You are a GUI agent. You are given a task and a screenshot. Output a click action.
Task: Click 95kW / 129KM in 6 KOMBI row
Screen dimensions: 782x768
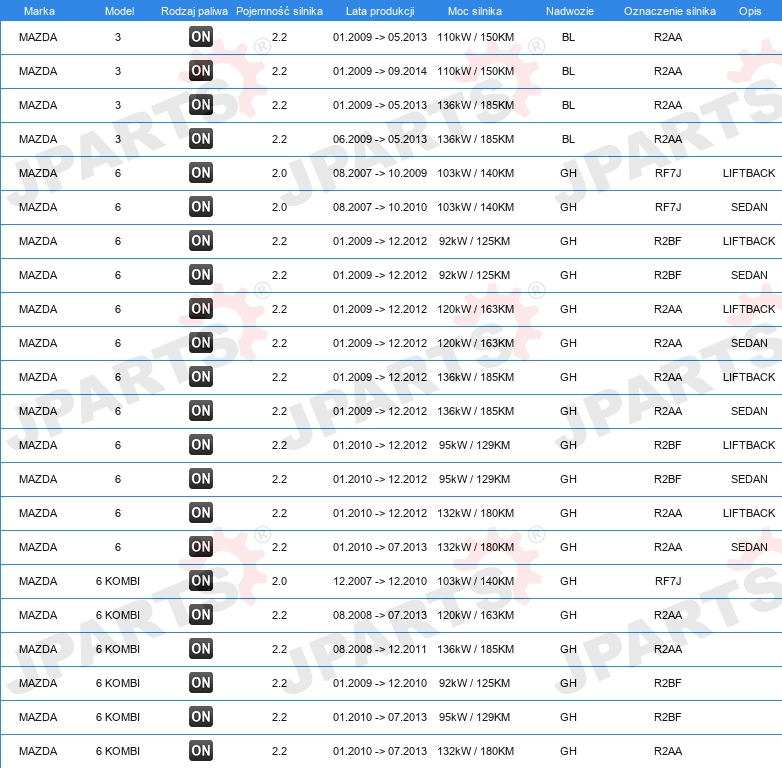(x=474, y=717)
